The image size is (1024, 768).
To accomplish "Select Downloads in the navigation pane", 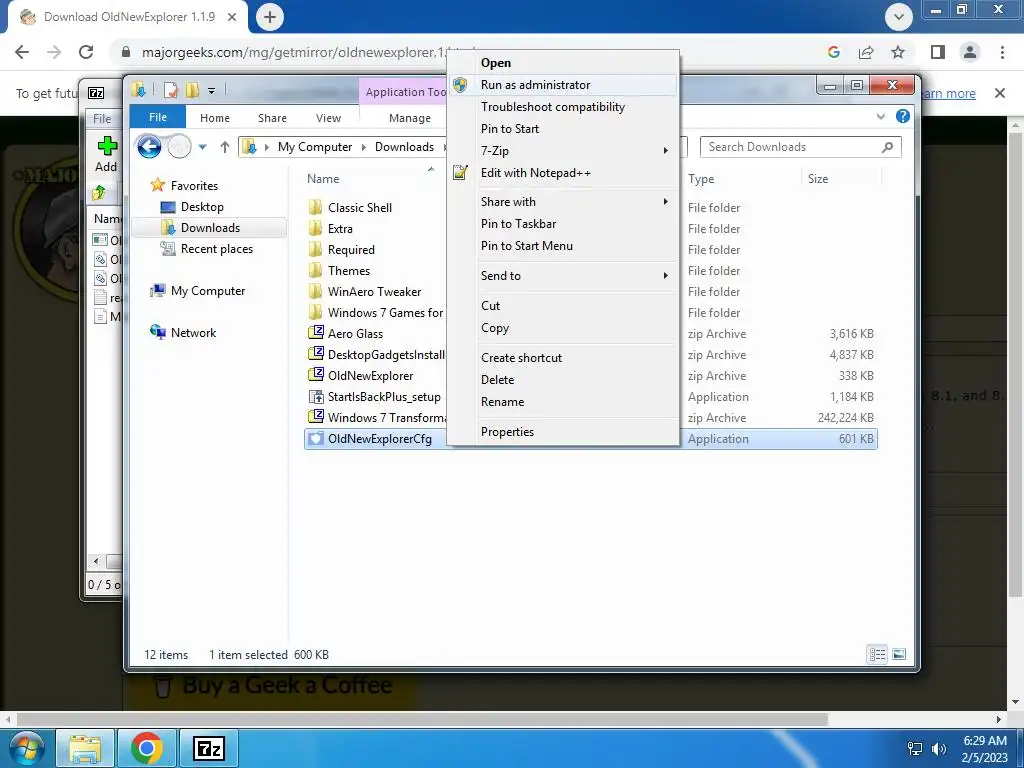I will point(210,228).
